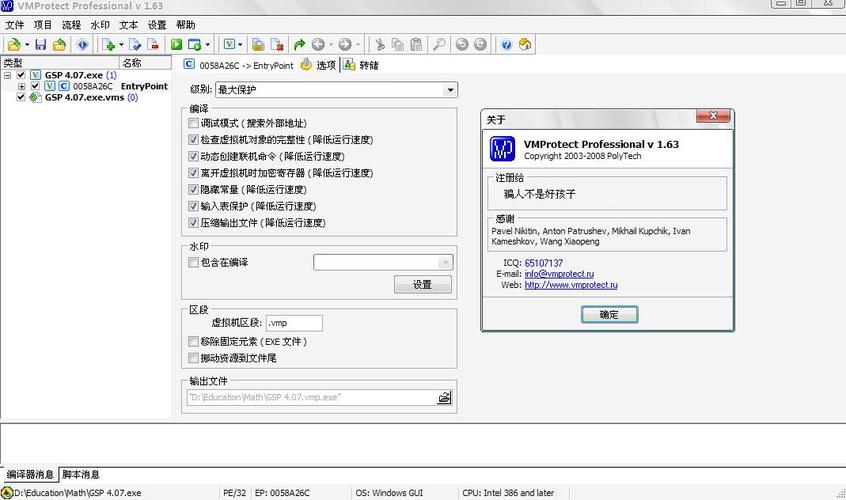Enable 移除固定元素 (EXE 文件) checkbox
846x500 pixels.
tap(193, 341)
